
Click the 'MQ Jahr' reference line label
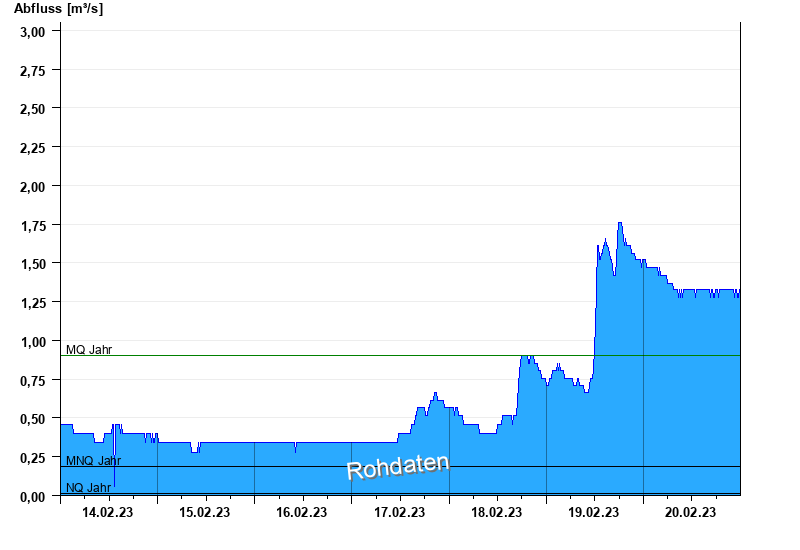pos(89,349)
